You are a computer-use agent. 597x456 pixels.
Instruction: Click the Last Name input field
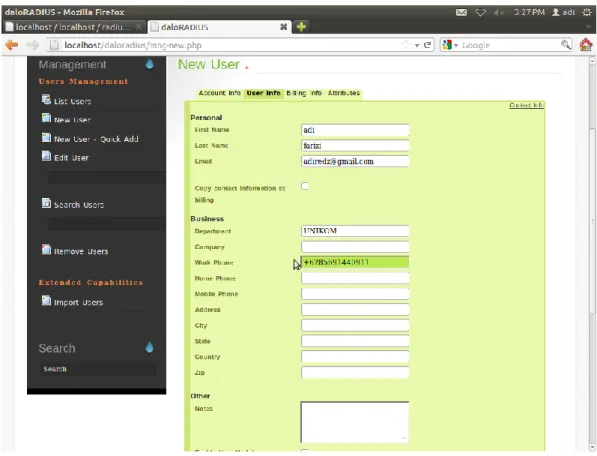(355, 145)
